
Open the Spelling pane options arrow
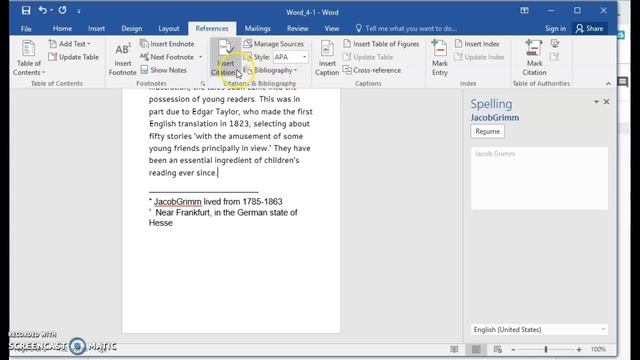(x=596, y=102)
